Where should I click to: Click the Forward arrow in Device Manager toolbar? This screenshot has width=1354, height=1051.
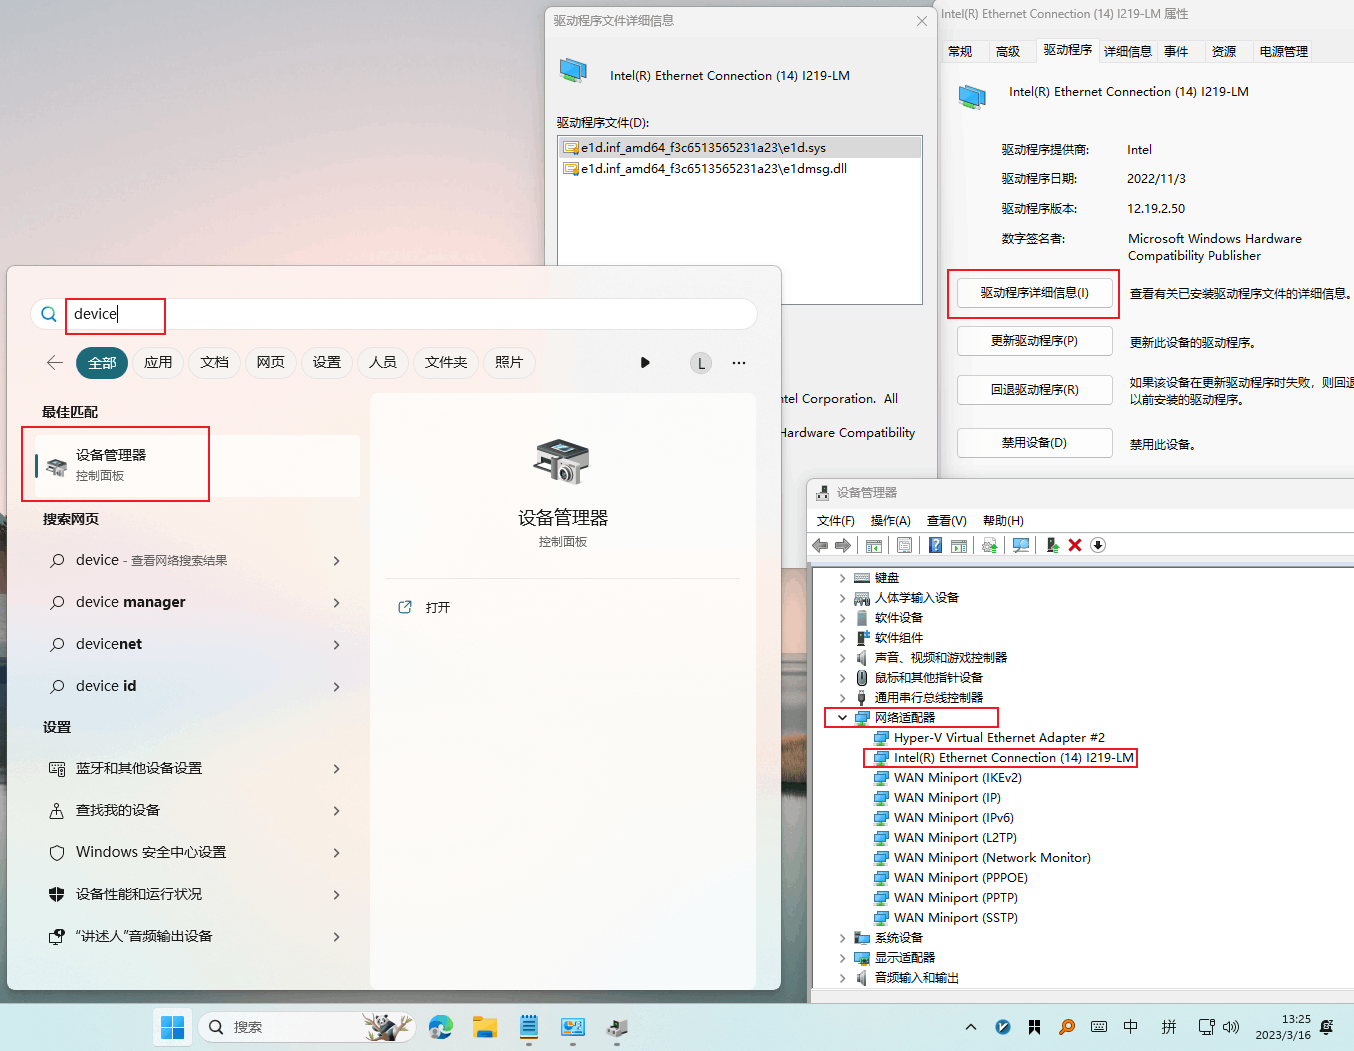point(843,545)
